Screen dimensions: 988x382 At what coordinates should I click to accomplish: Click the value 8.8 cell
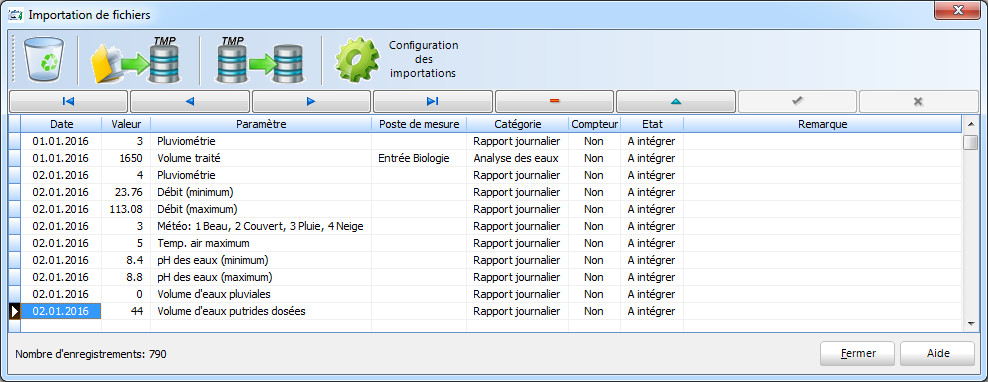(126, 277)
